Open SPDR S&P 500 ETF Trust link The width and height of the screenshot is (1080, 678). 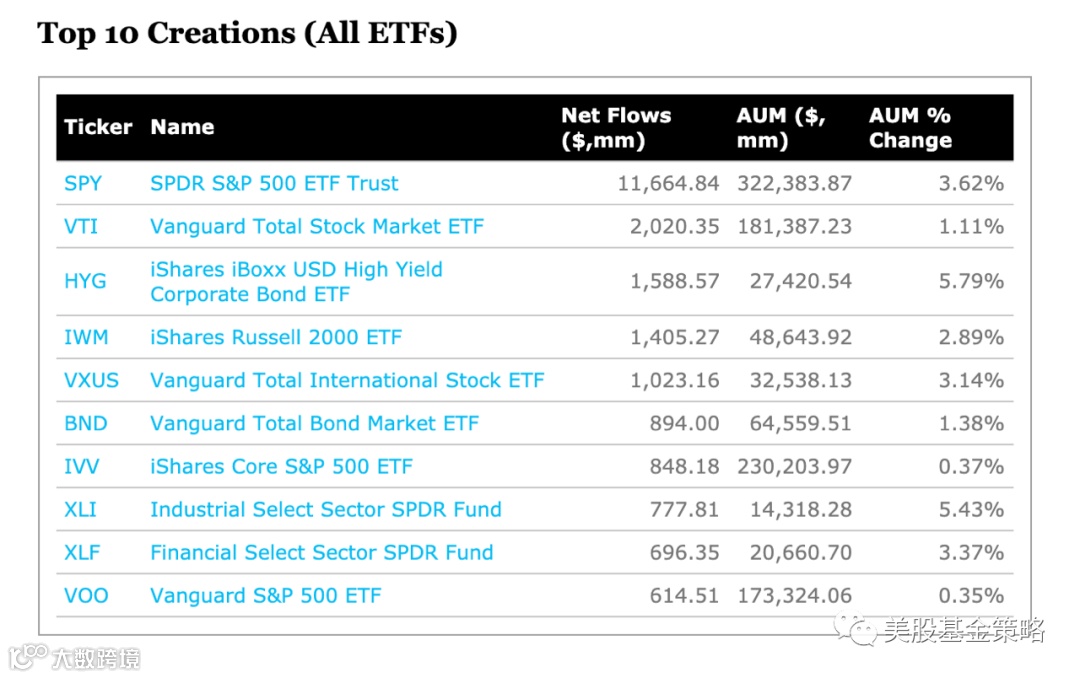[x=274, y=184]
